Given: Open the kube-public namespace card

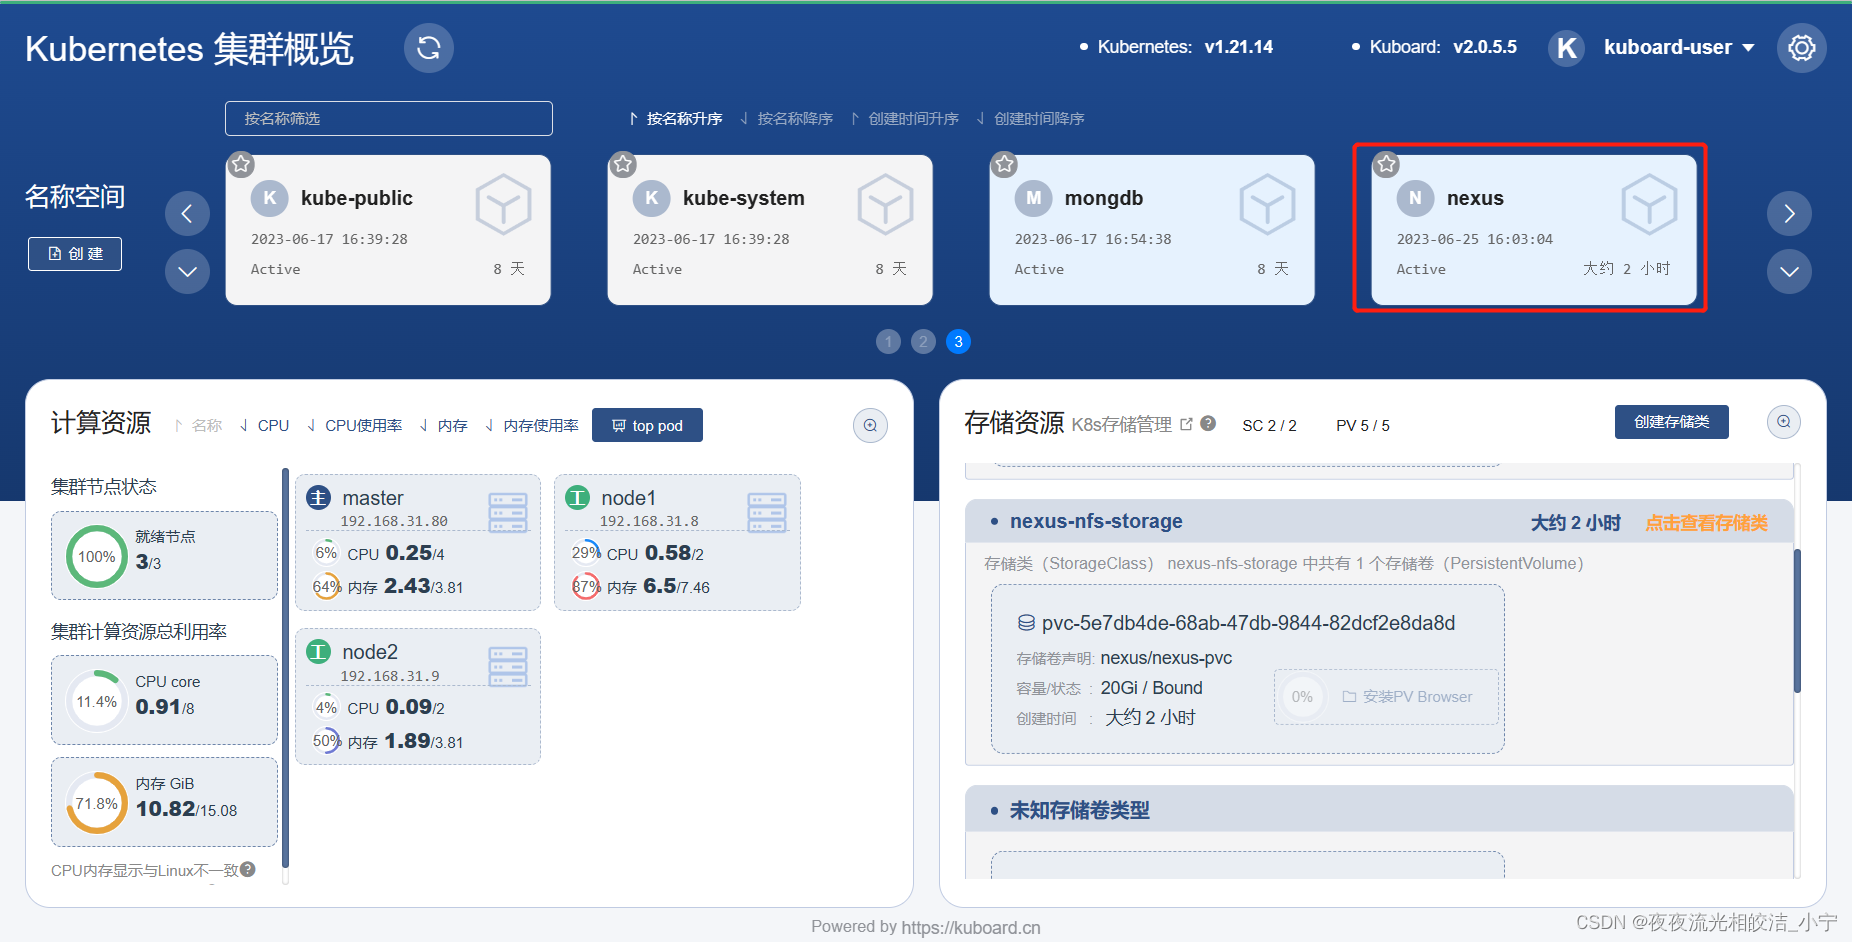Looking at the screenshot, I should (x=388, y=230).
